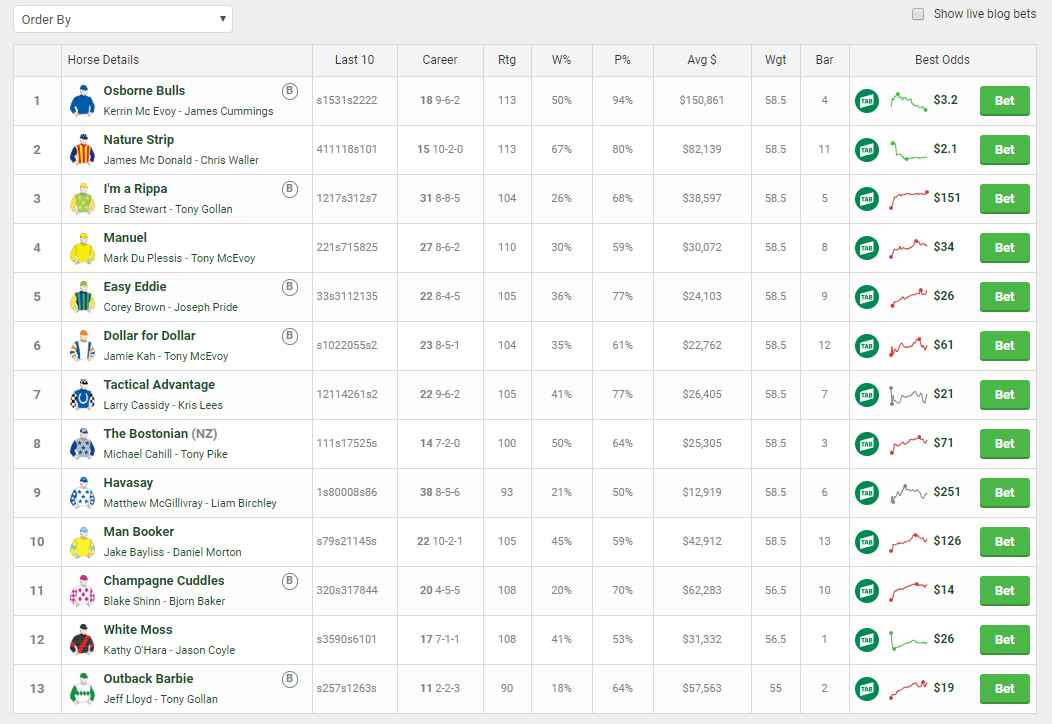Click the TAB bookmaker icon in Manuel's row
The height and width of the screenshot is (724, 1052).
(866, 248)
